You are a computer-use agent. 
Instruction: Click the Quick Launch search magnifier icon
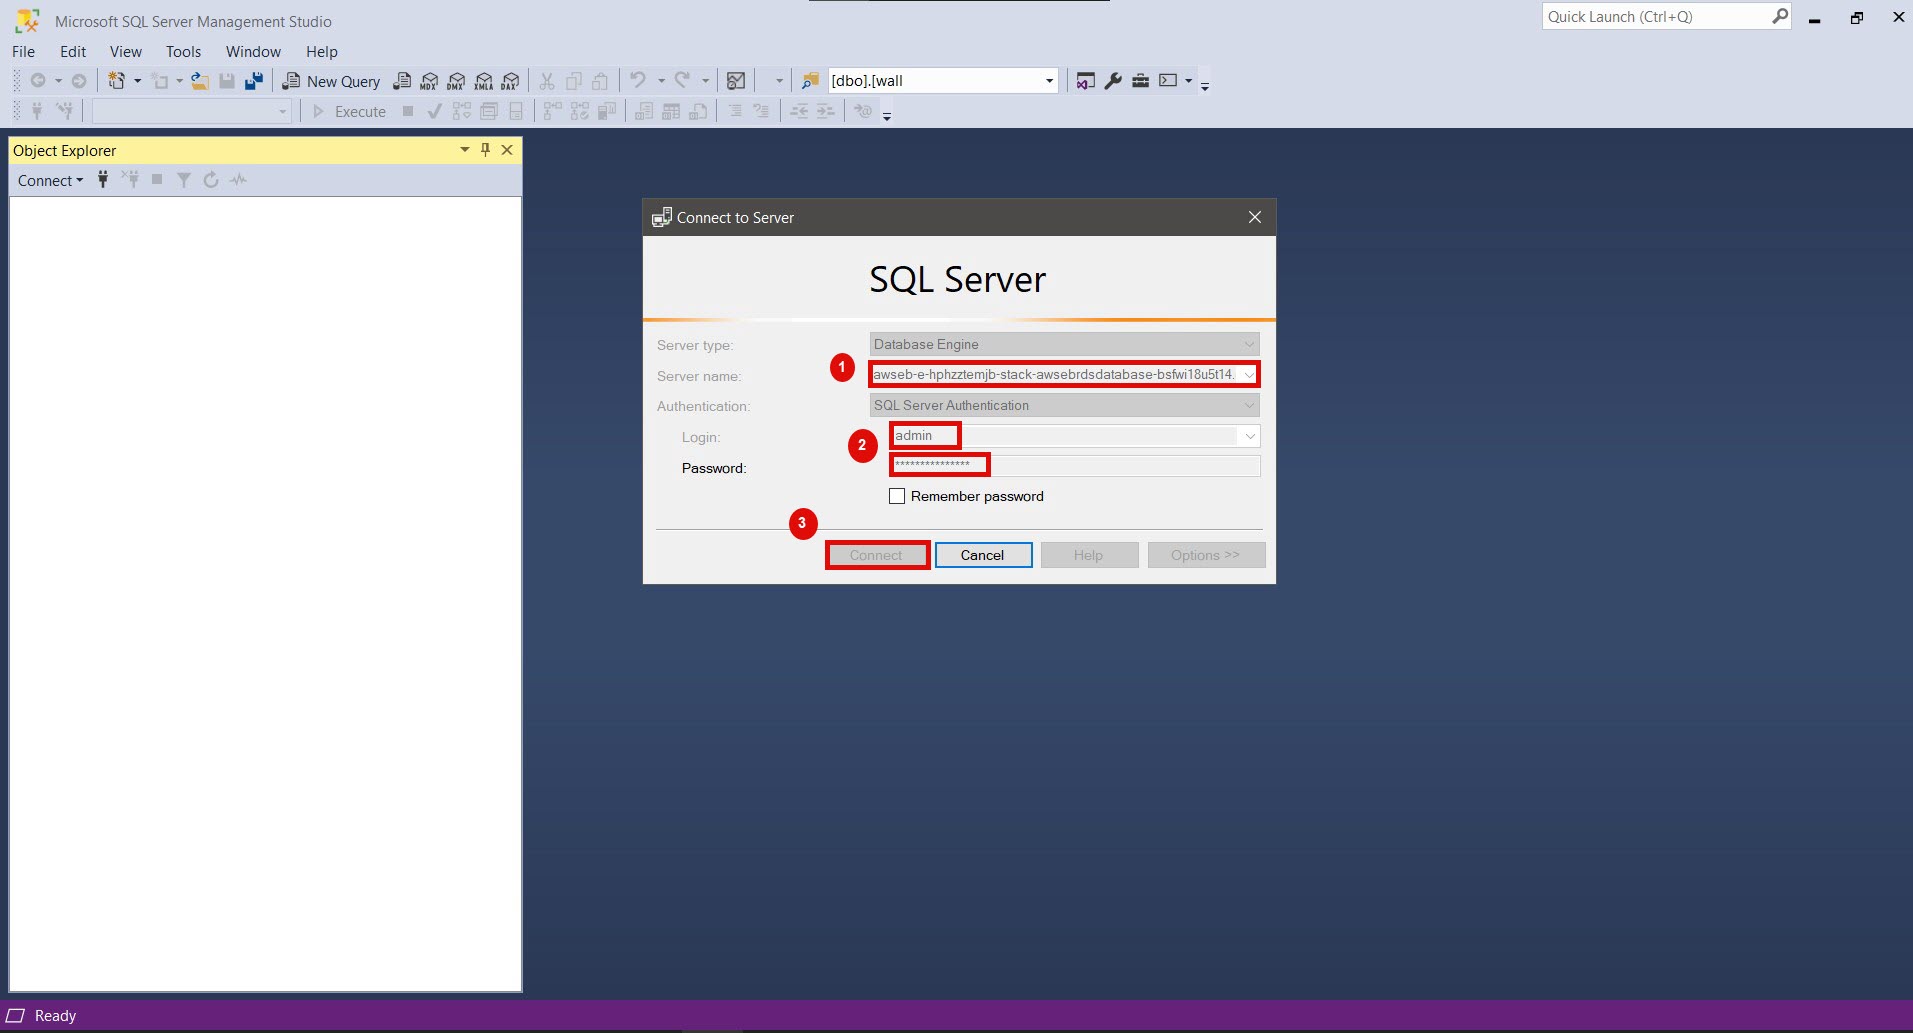pyautogui.click(x=1780, y=16)
